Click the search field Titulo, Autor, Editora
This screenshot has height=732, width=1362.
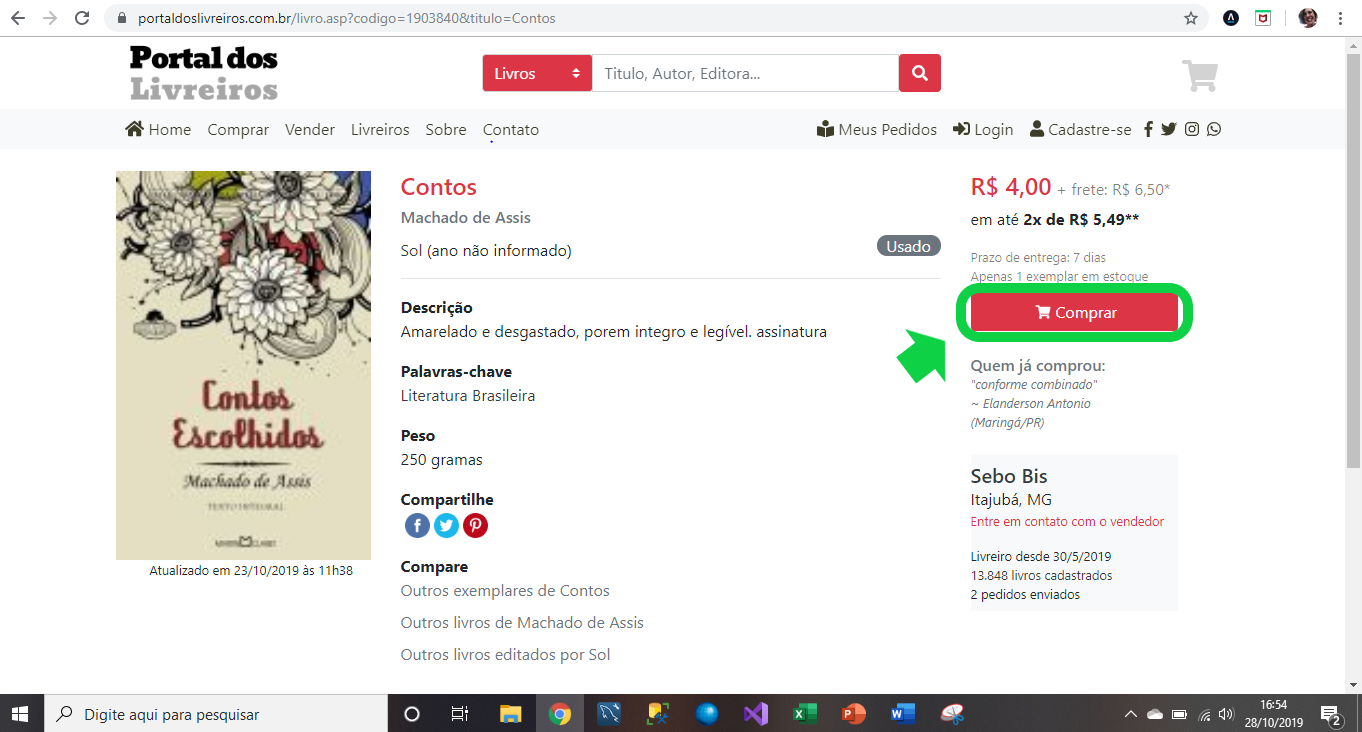tap(745, 73)
